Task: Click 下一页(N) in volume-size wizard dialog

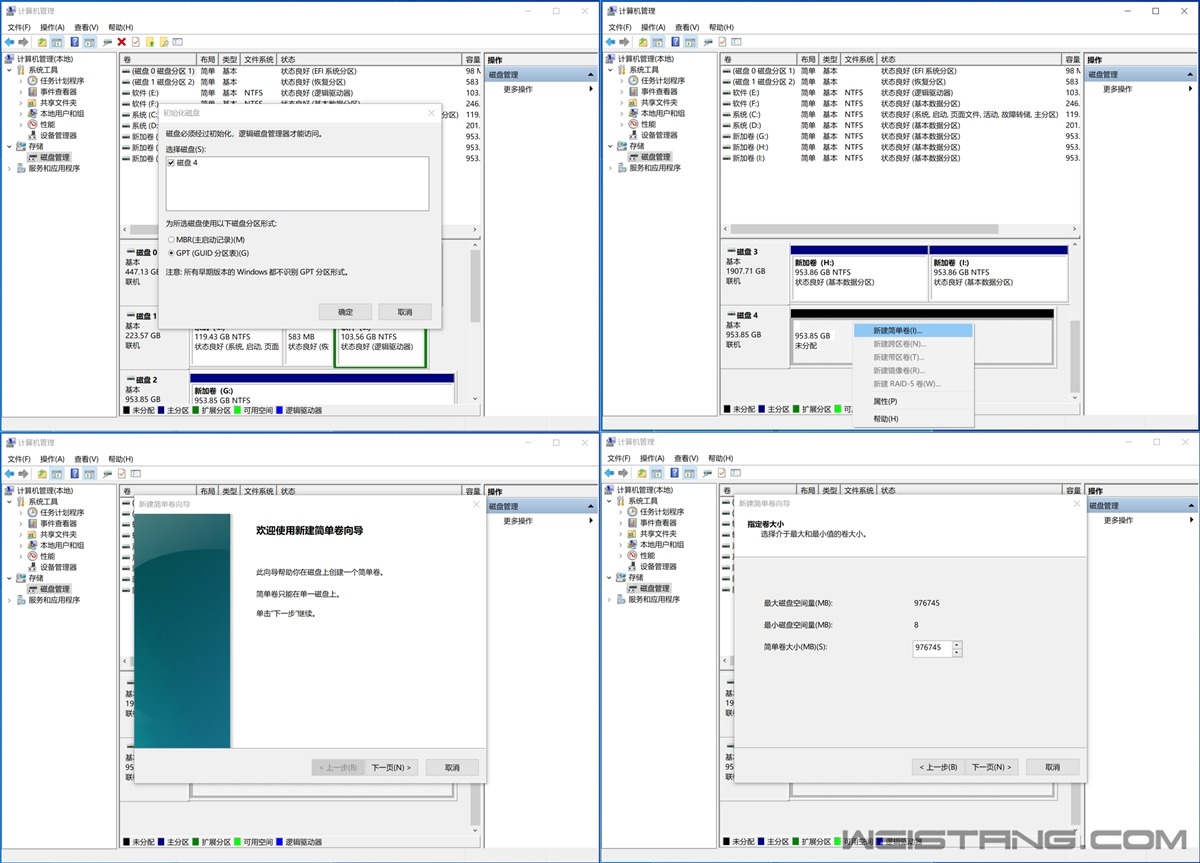Action: tap(991, 767)
